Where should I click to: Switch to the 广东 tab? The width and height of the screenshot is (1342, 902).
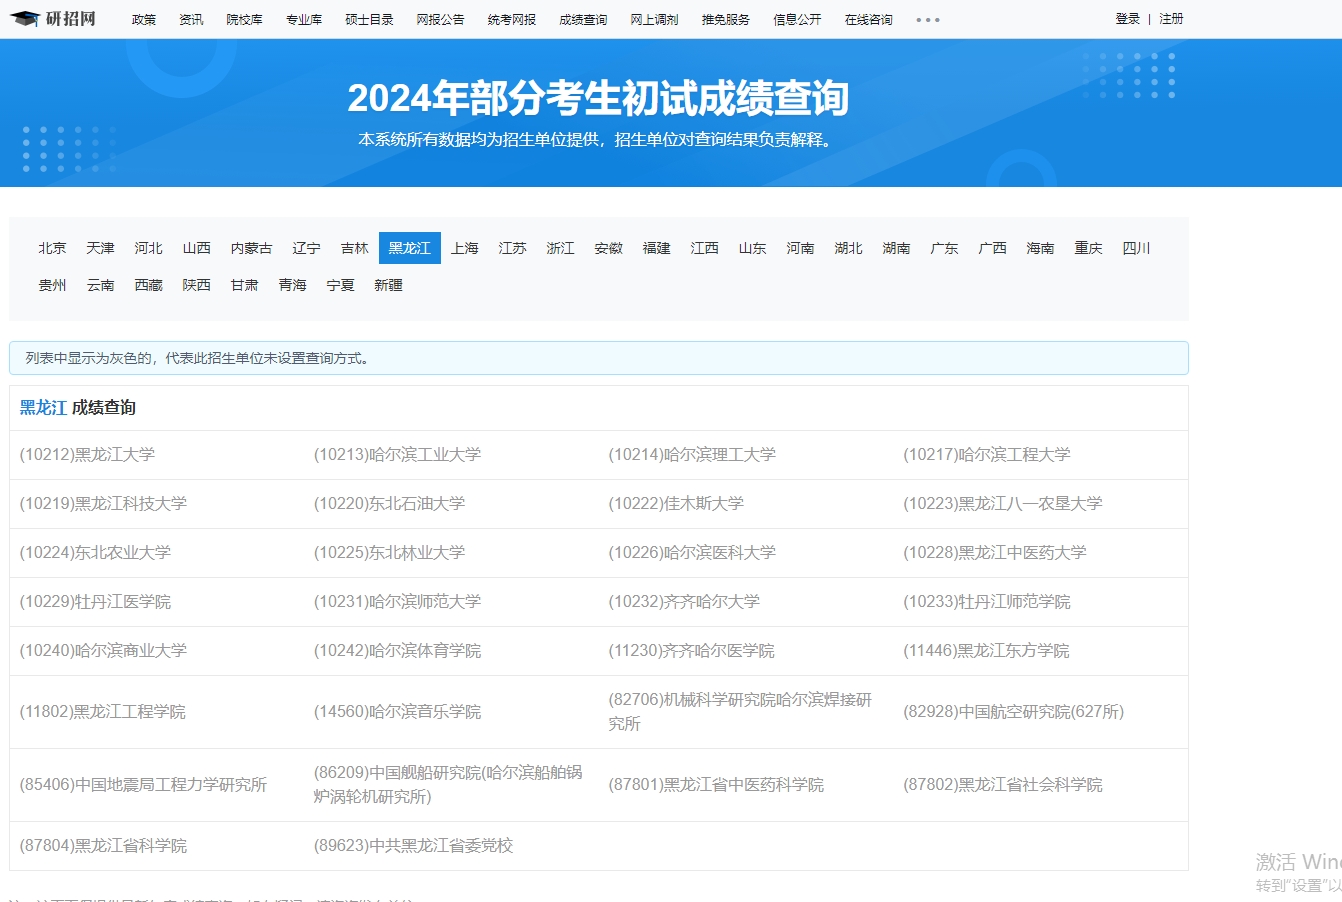(x=945, y=248)
